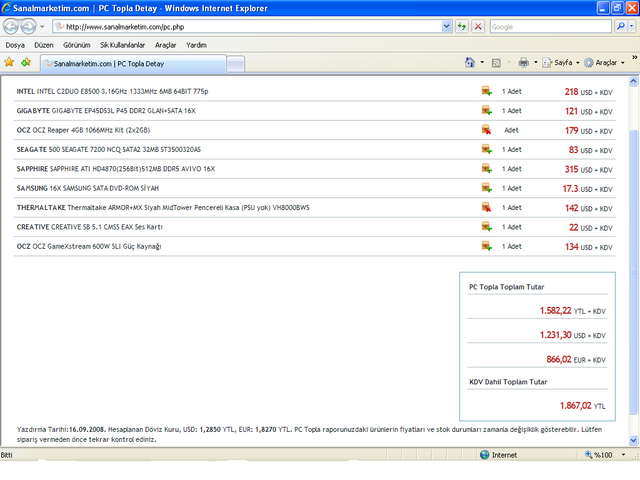Open the Araçlar menu in menu bar
The image size is (640, 480).
[x=165, y=45]
